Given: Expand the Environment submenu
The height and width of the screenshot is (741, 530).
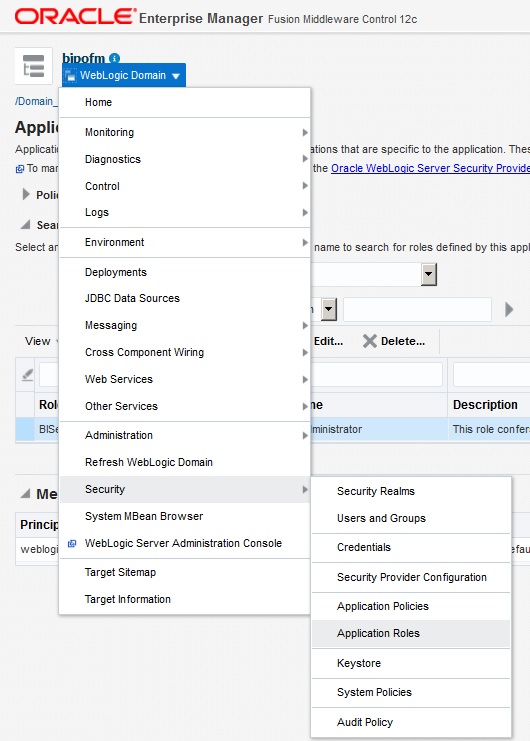Looking at the screenshot, I should 185,242.
